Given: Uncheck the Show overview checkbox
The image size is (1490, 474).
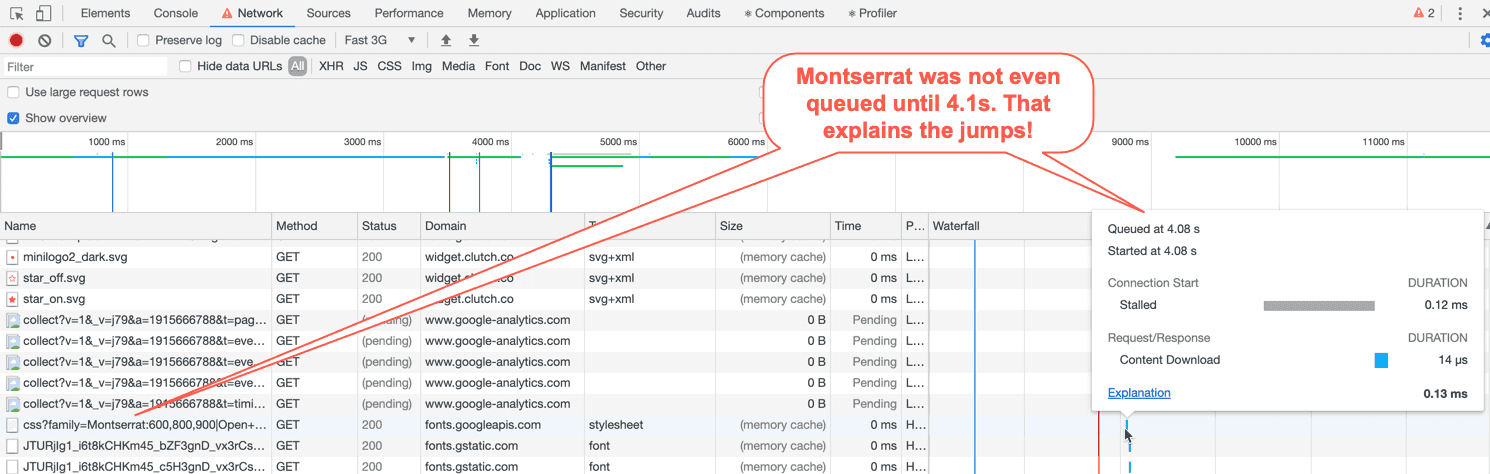Looking at the screenshot, I should tap(13, 118).
